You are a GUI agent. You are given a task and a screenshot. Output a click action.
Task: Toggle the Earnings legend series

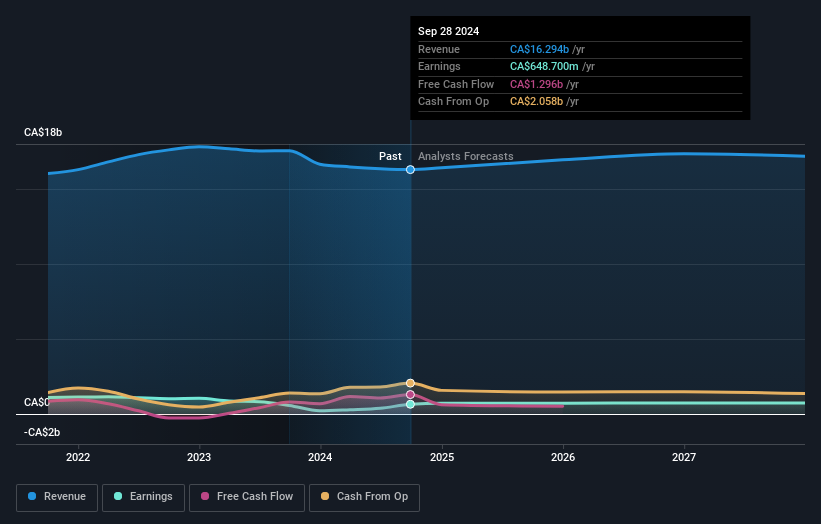tap(143, 497)
